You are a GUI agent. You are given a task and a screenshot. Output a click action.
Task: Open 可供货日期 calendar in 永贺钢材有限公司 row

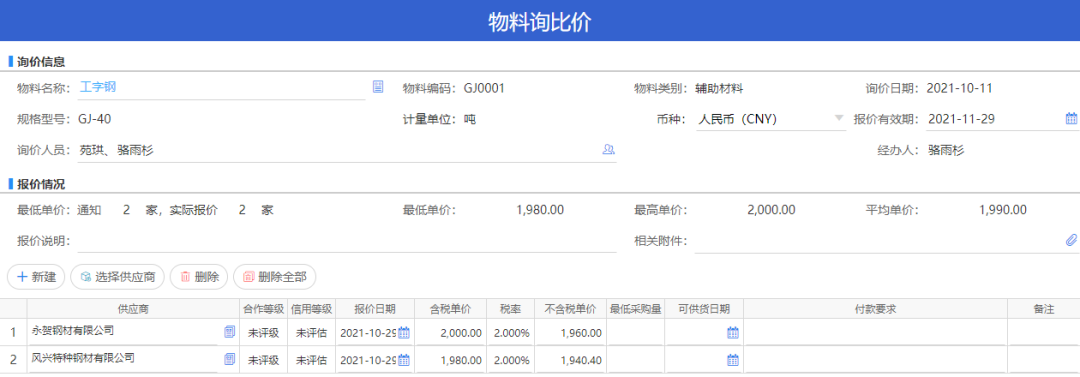pyautogui.click(x=733, y=333)
